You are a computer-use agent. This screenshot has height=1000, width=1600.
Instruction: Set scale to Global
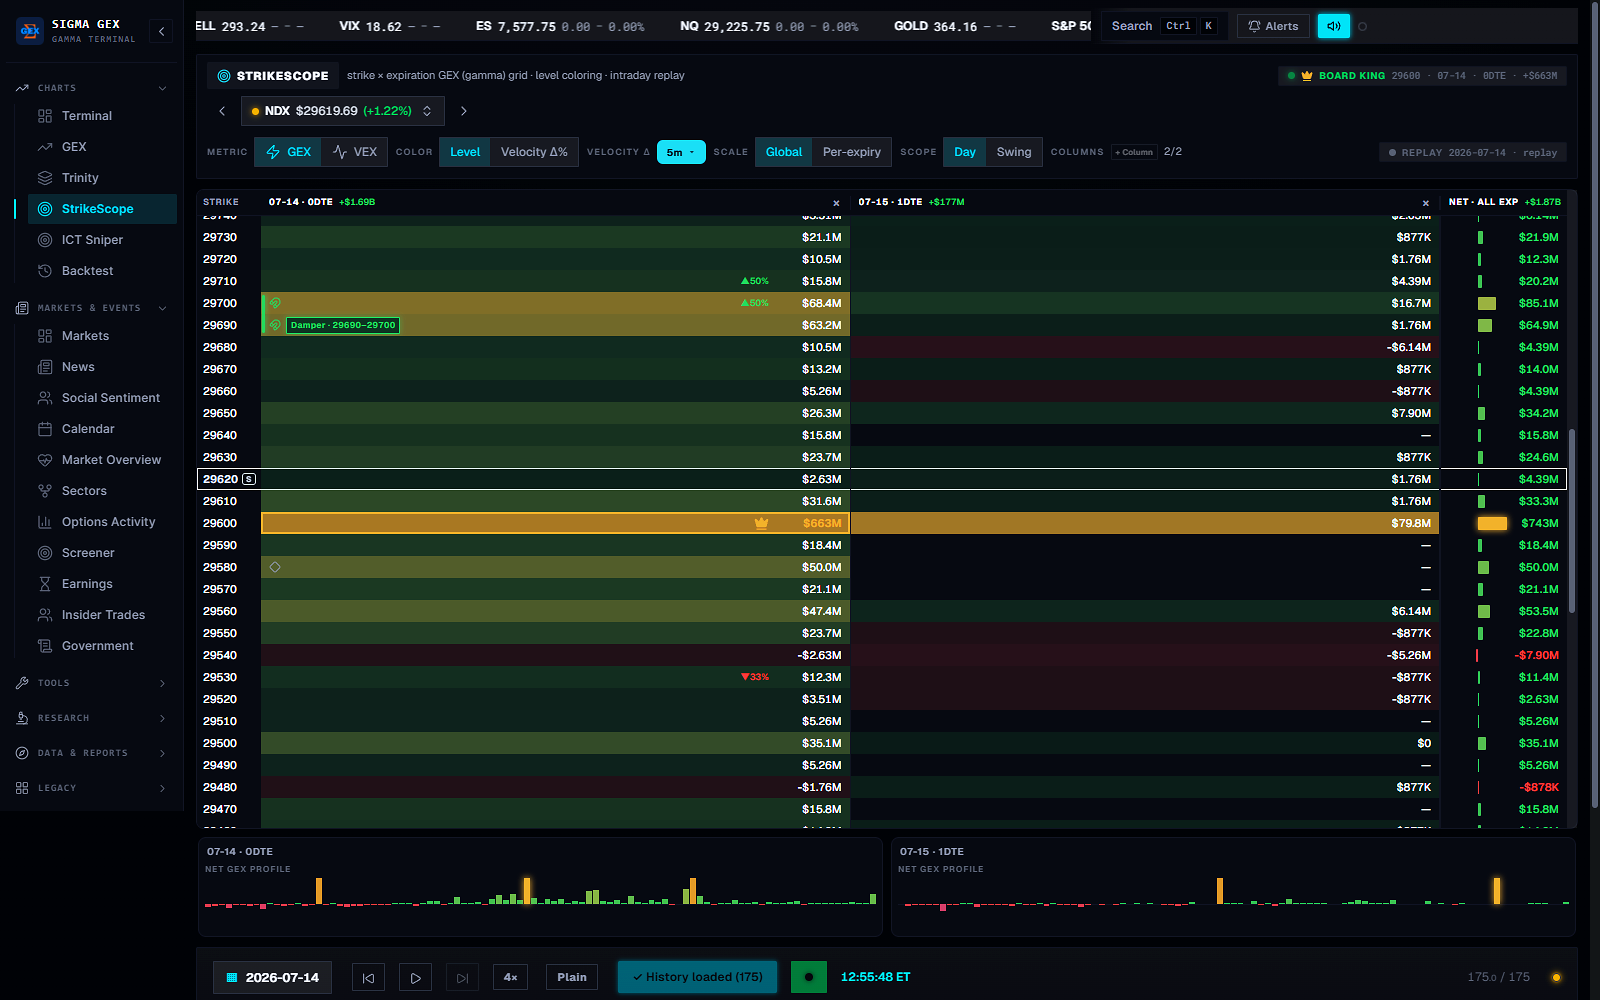784,152
